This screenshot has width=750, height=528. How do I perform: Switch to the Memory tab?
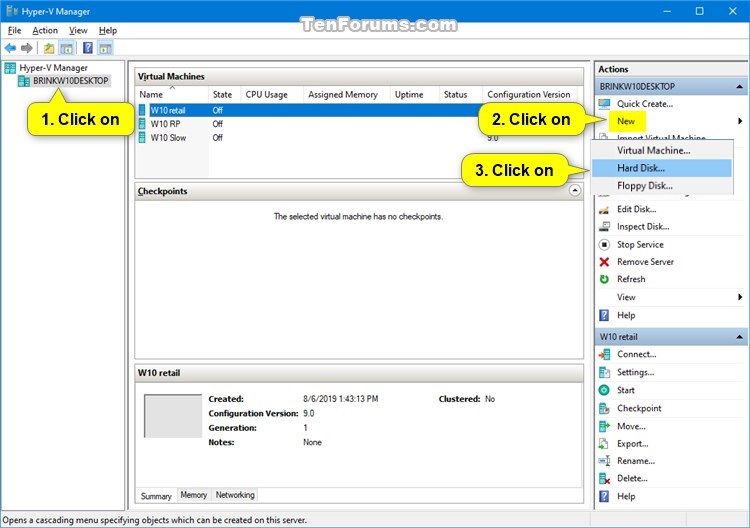tap(194, 495)
